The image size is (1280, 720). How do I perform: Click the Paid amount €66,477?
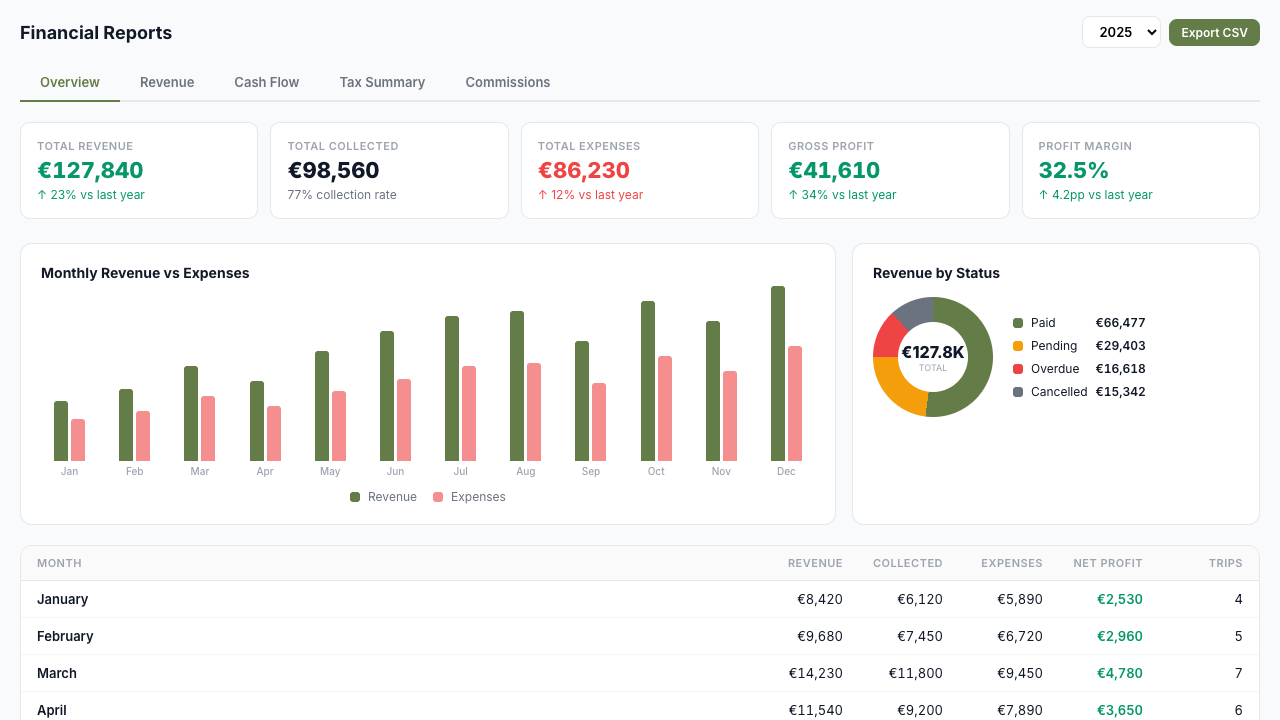pos(1121,323)
